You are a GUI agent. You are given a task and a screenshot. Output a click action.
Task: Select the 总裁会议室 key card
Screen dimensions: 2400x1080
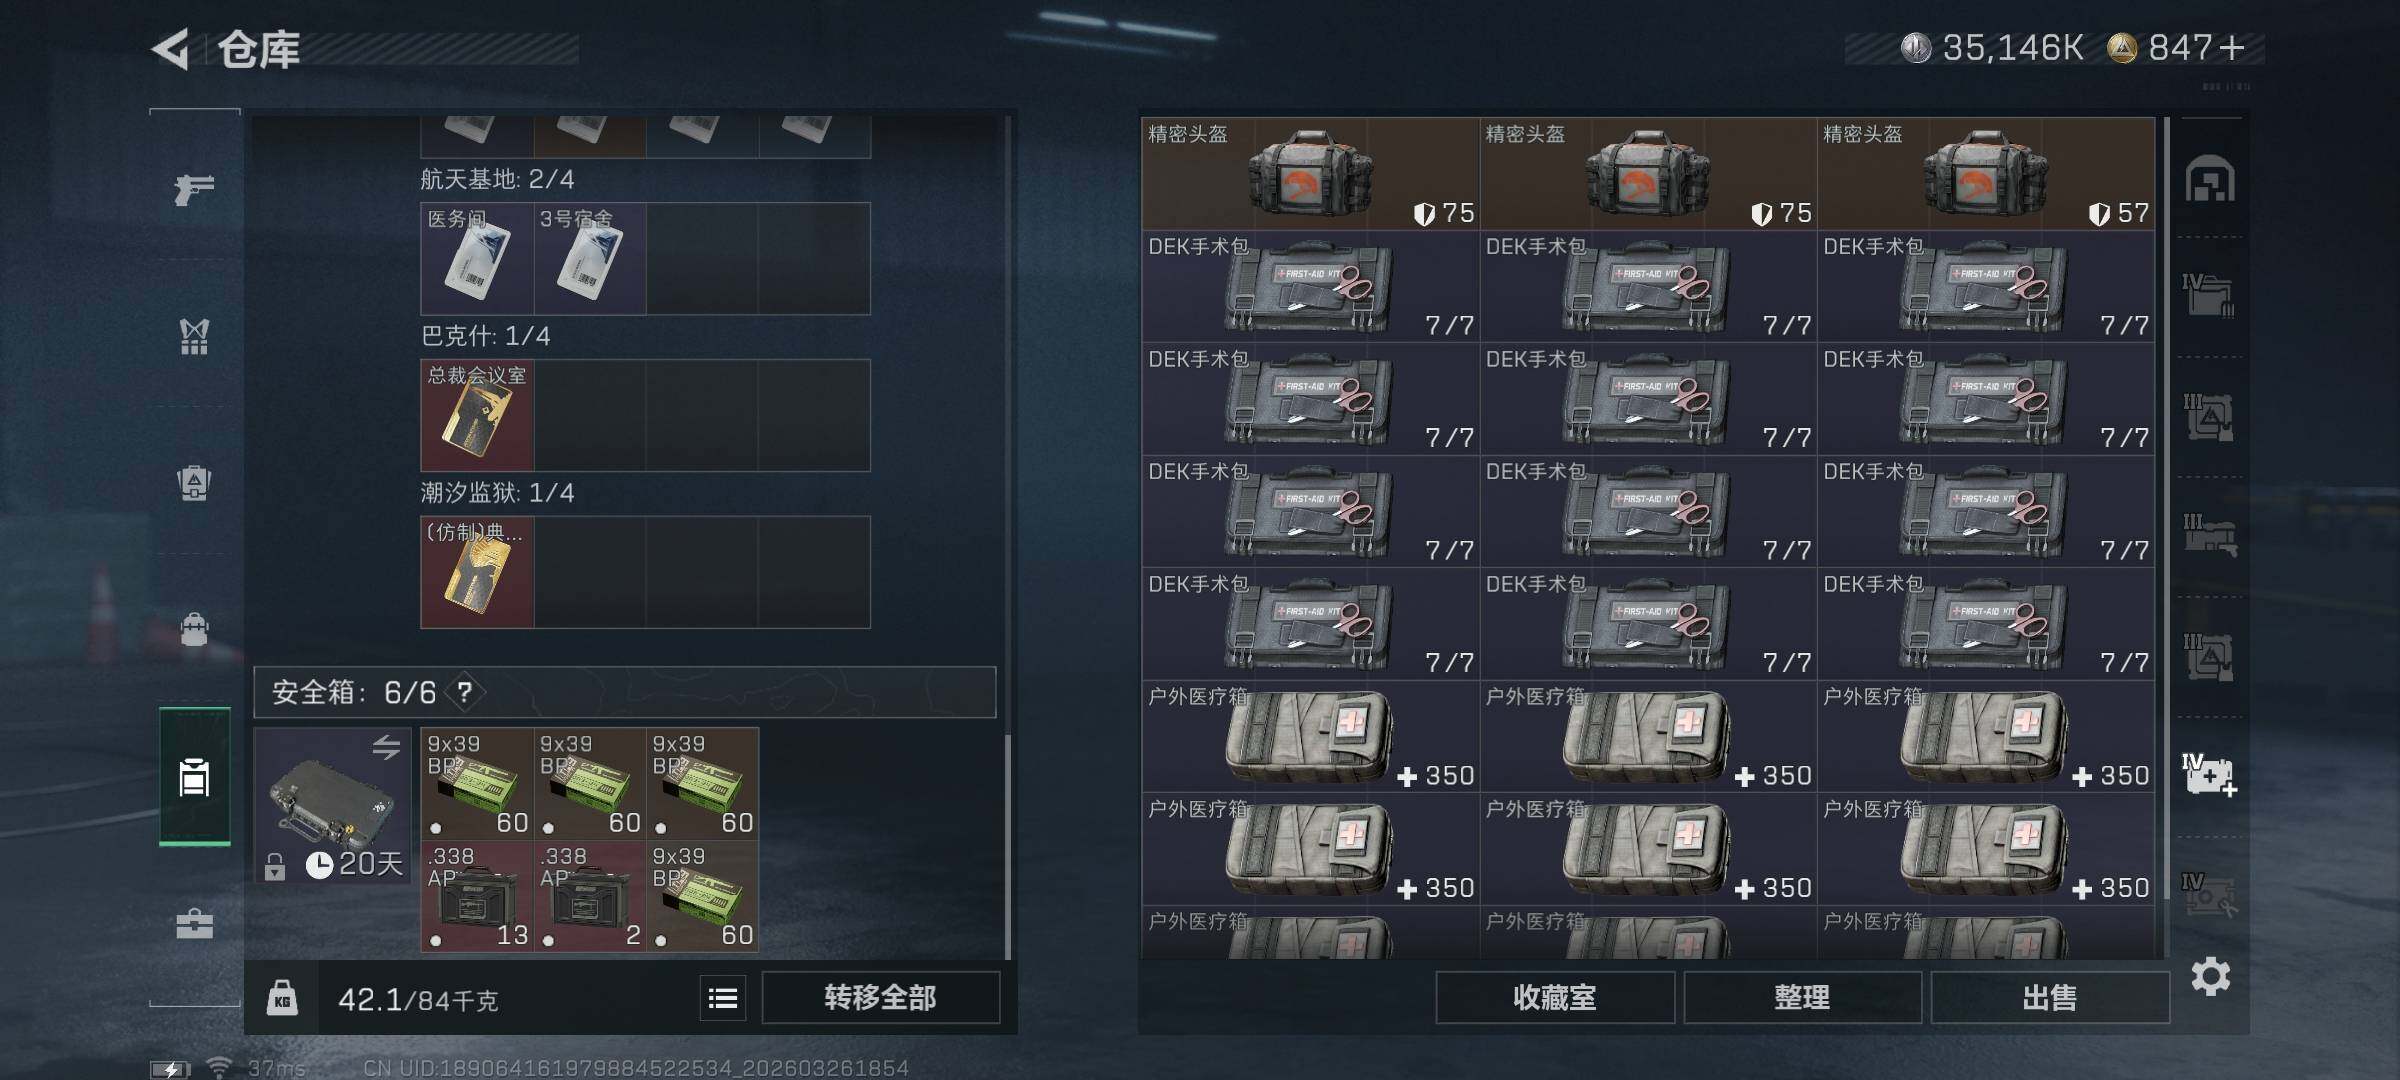[477, 415]
